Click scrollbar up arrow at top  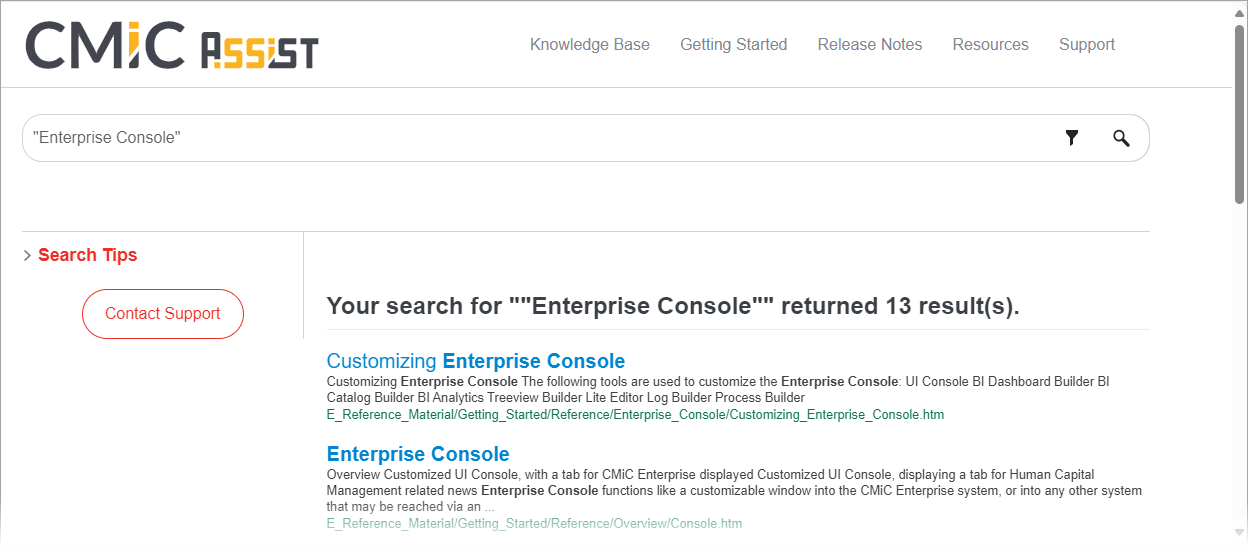[x=1240, y=8]
